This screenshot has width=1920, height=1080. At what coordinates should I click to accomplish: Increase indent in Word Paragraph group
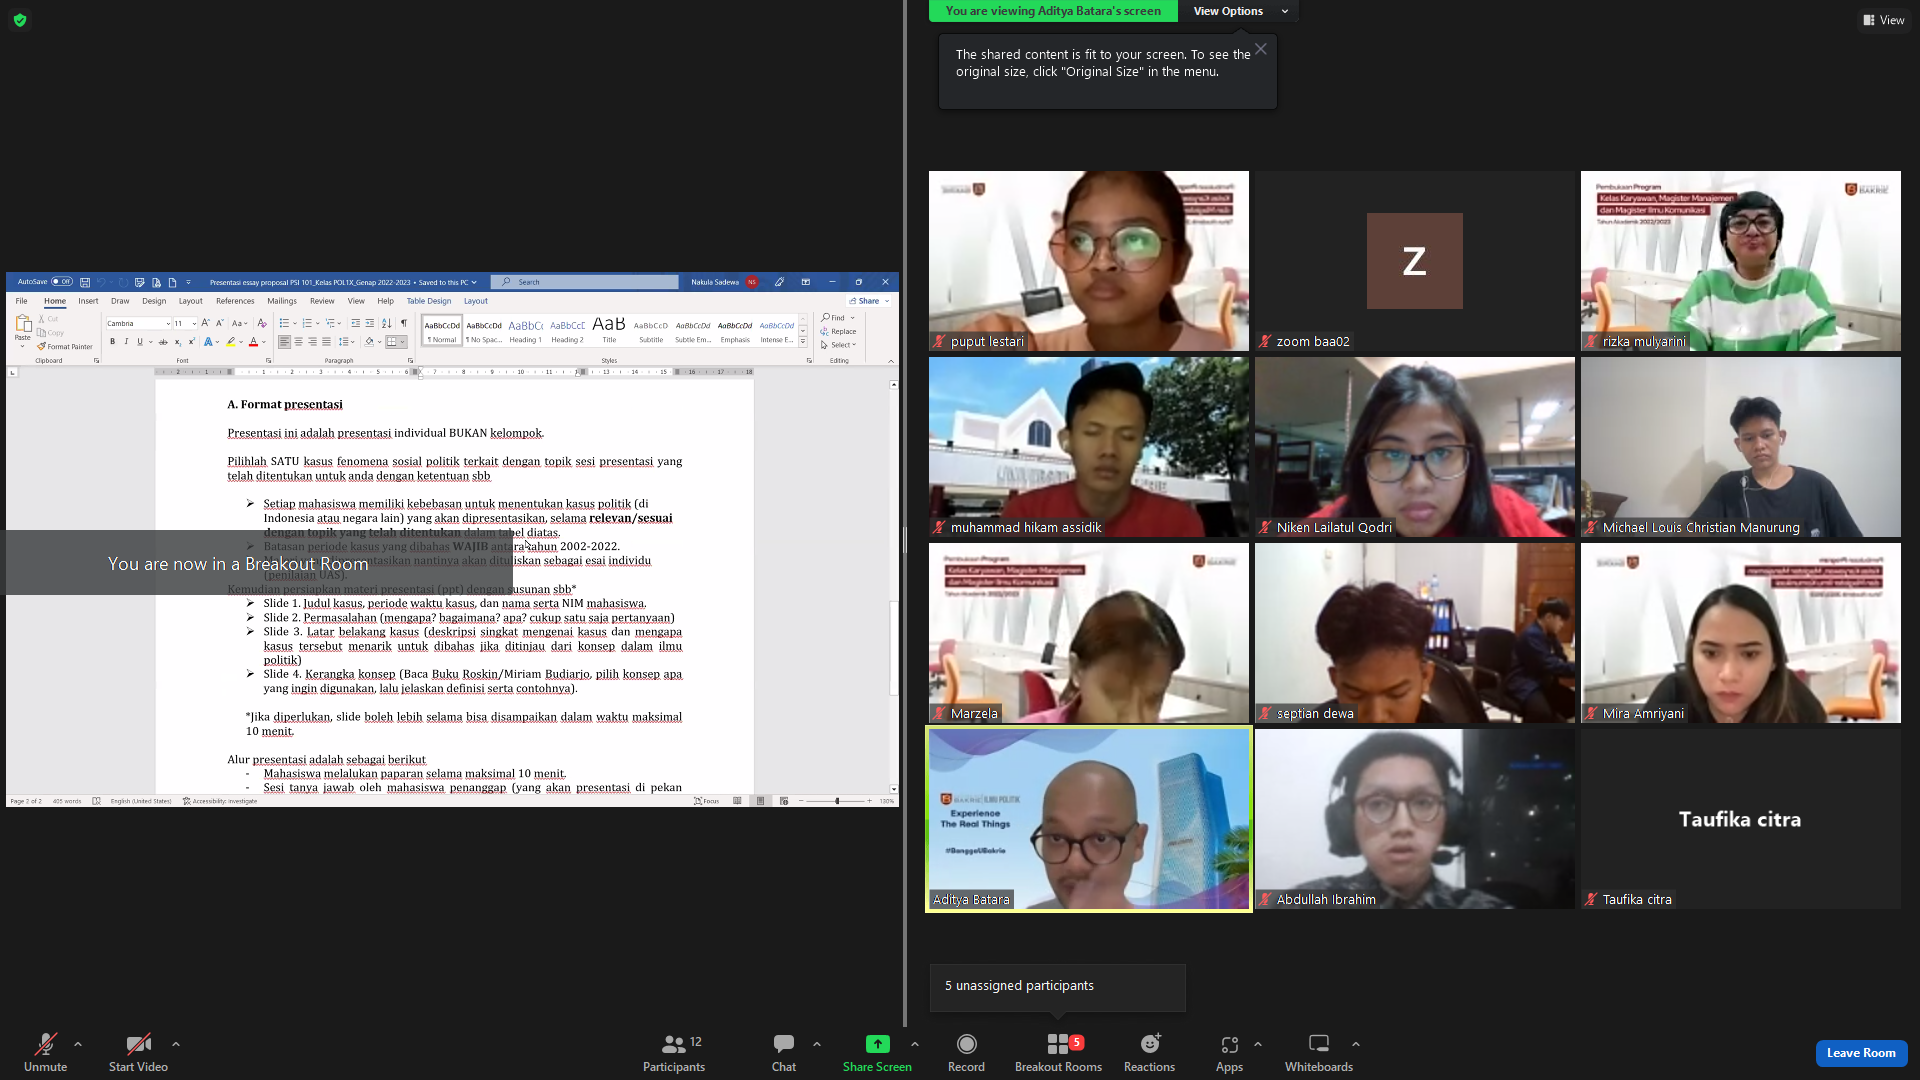tap(369, 323)
